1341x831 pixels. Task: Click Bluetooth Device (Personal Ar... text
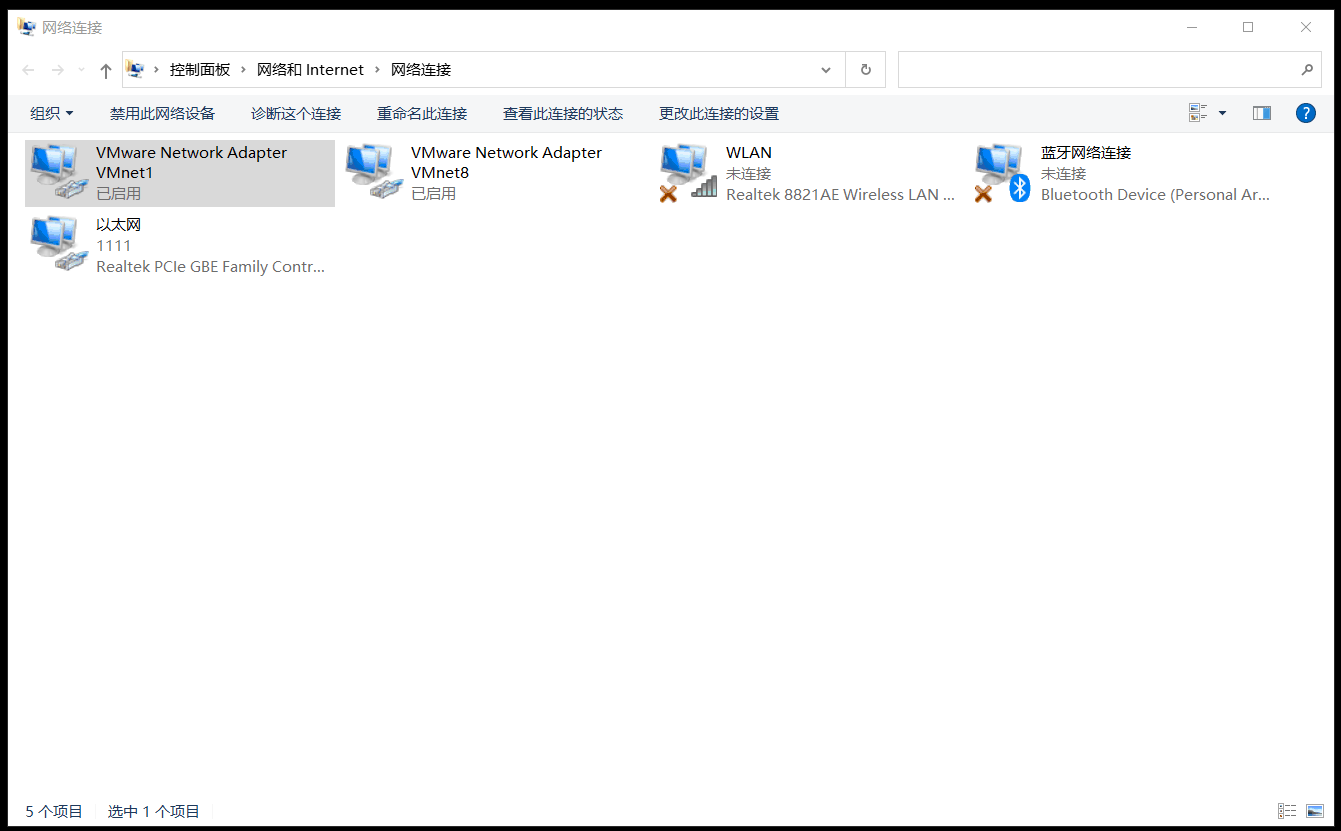[1155, 195]
